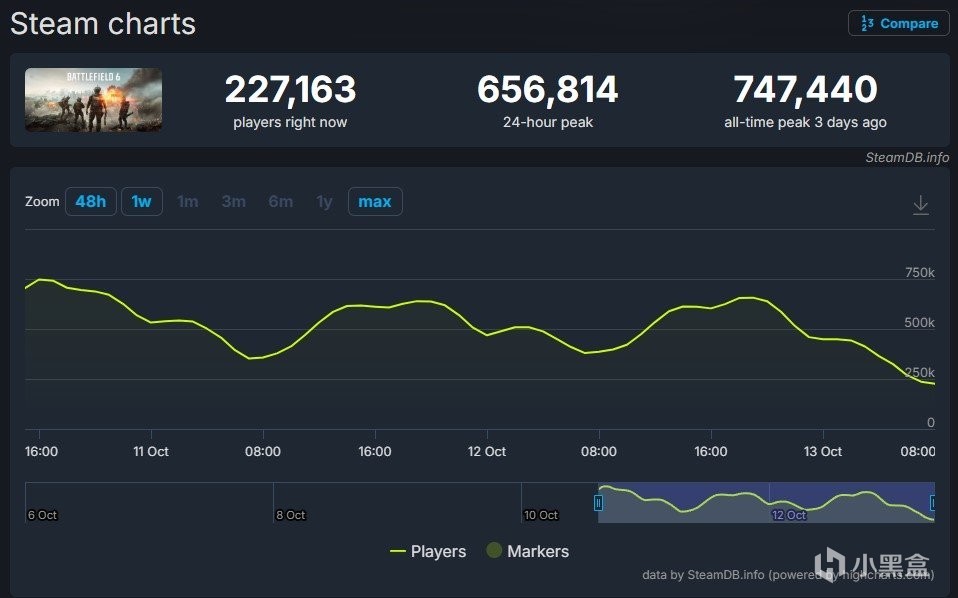
Task: Toggle the Players series in legend
Action: click(428, 552)
